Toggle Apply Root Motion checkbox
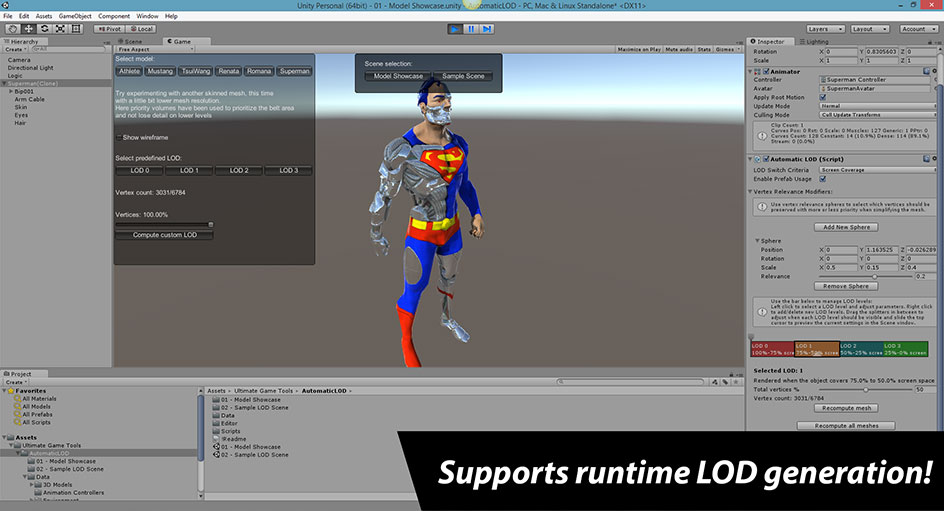Viewport: 944px width, 511px height. point(823,97)
